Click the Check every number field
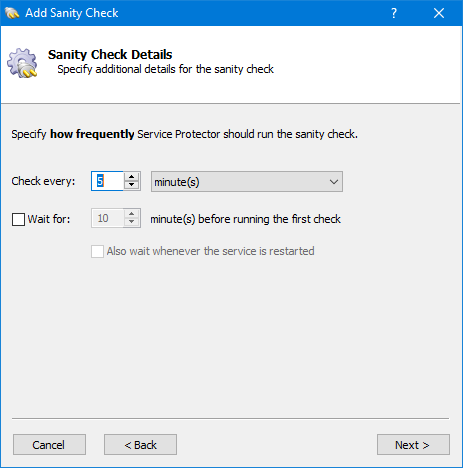The height and width of the screenshot is (468, 463). point(107,181)
